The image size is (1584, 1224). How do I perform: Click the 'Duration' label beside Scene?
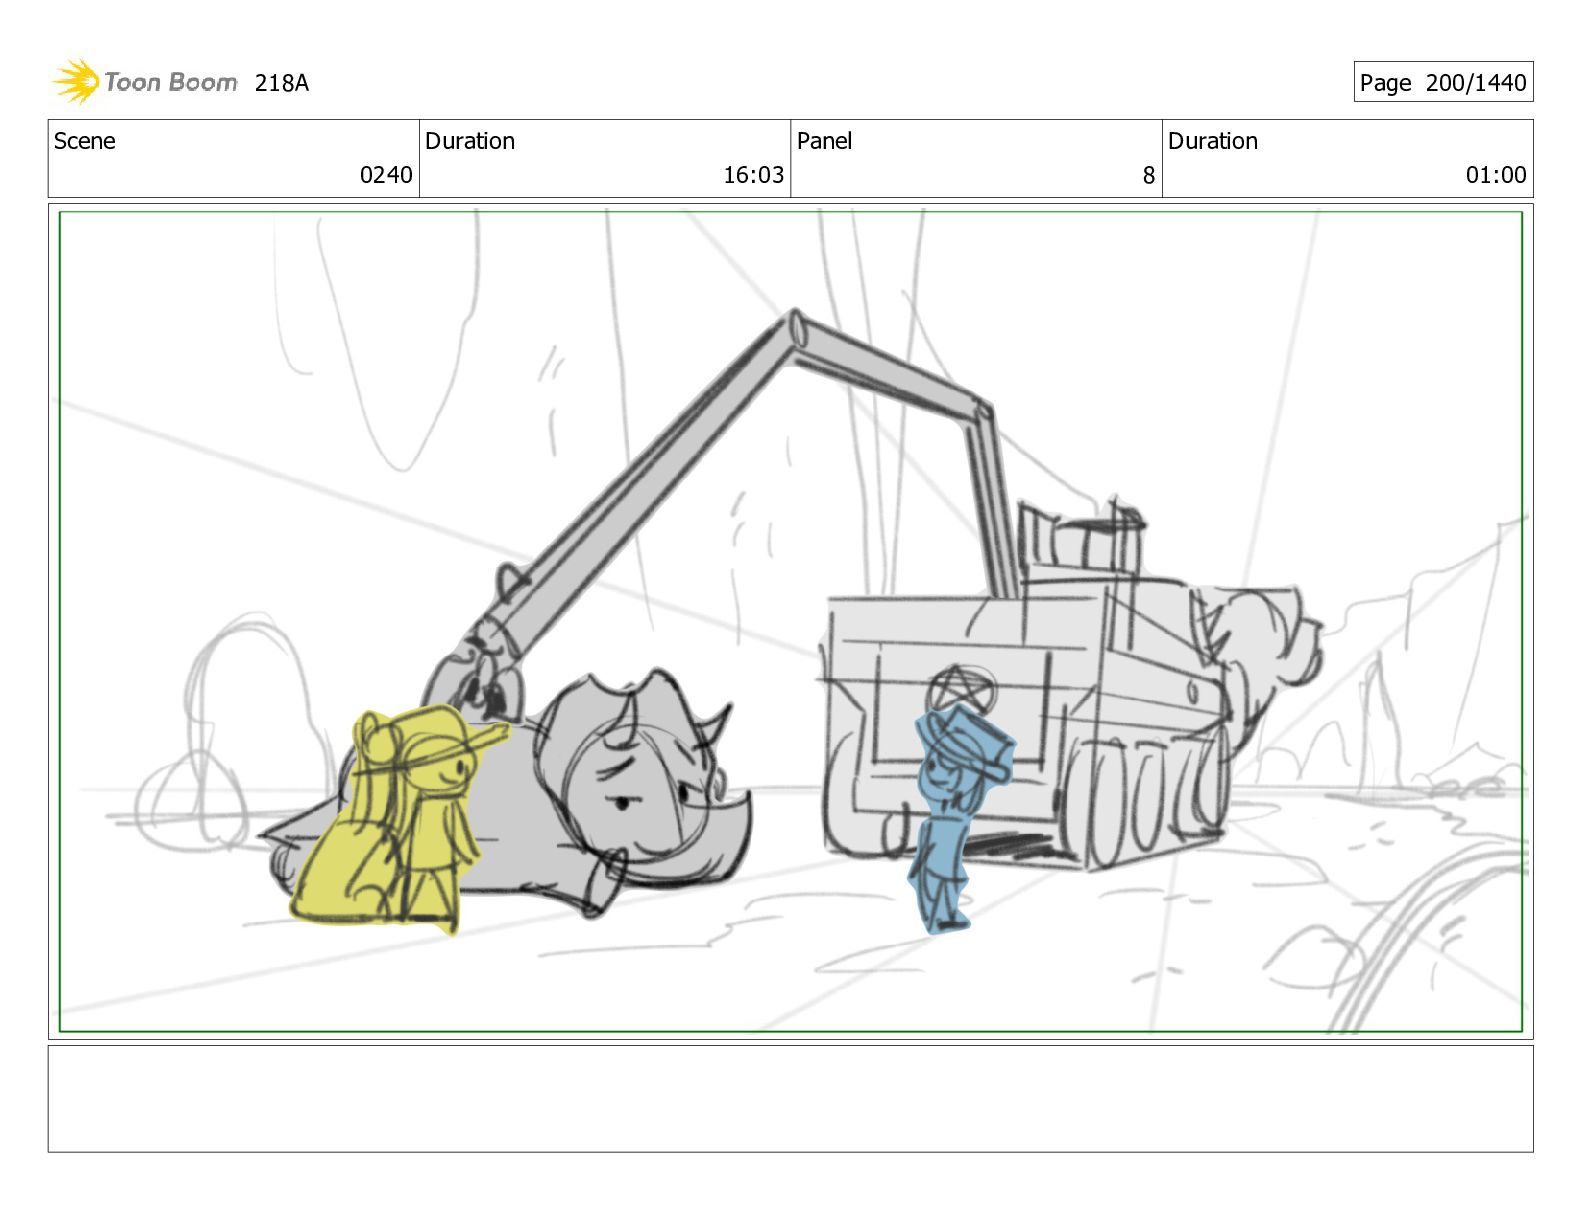pyautogui.click(x=470, y=141)
